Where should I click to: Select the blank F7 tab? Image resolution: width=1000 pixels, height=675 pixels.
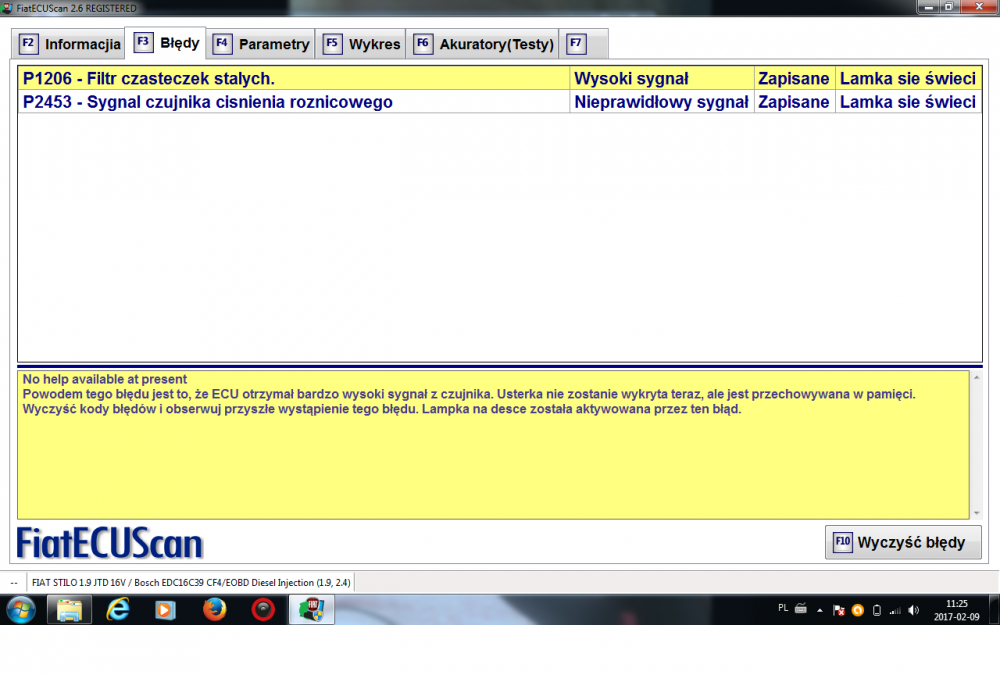584,44
